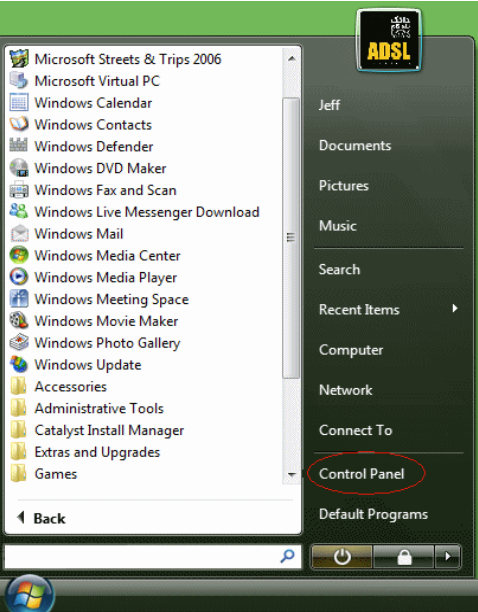The height and width of the screenshot is (612, 478).
Task: Open Windows Meeting Space icon
Action: 19,299
